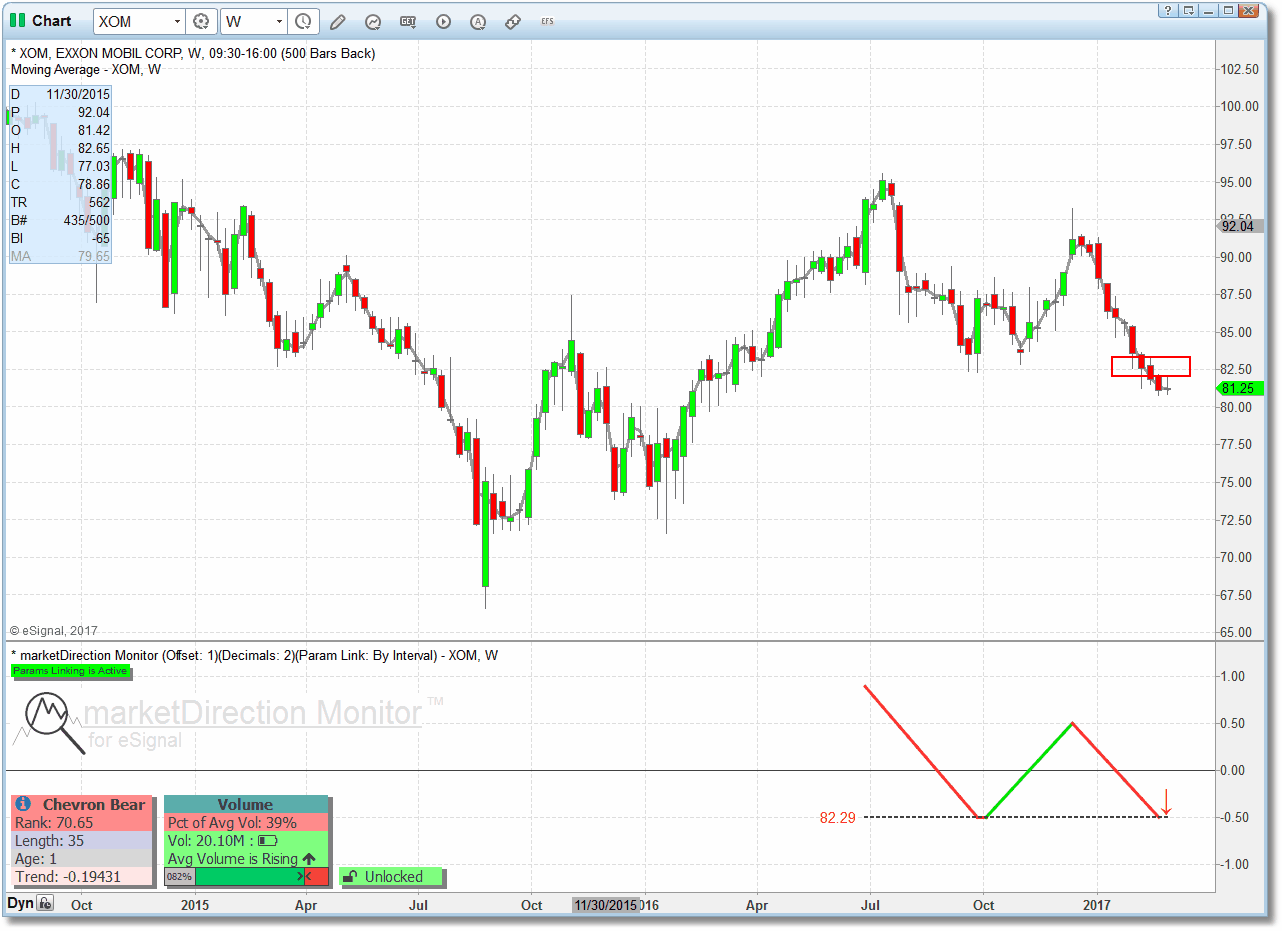Click the Trend: -0.19431 row
This screenshot has width=1282, height=931.
82,877
